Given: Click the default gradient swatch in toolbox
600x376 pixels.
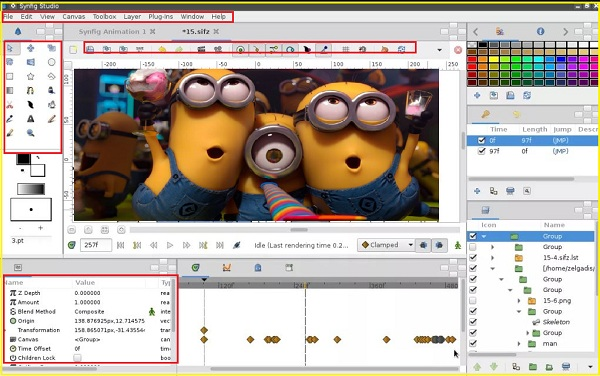Looking at the screenshot, I should (x=31, y=189).
